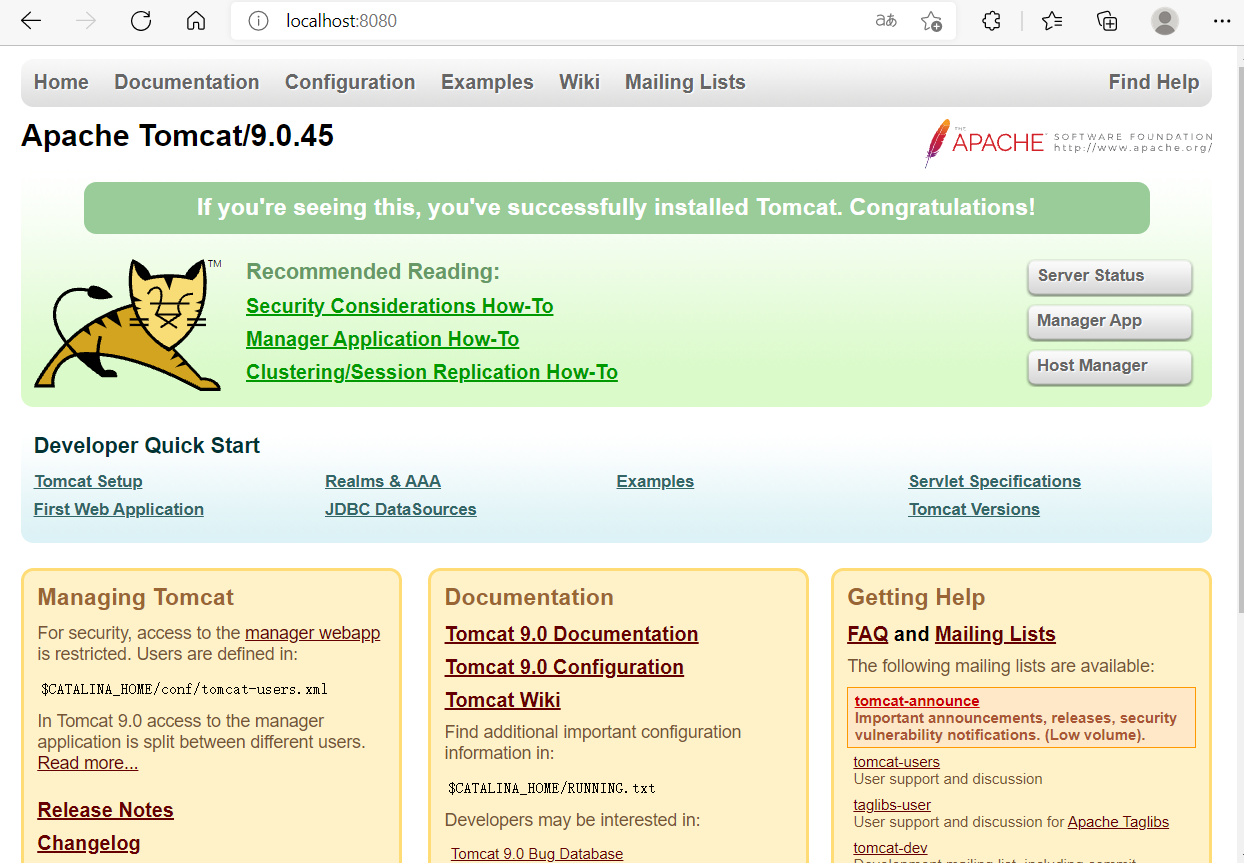Click the Apache Tomcat/9.0.45 heading

pos(177,136)
